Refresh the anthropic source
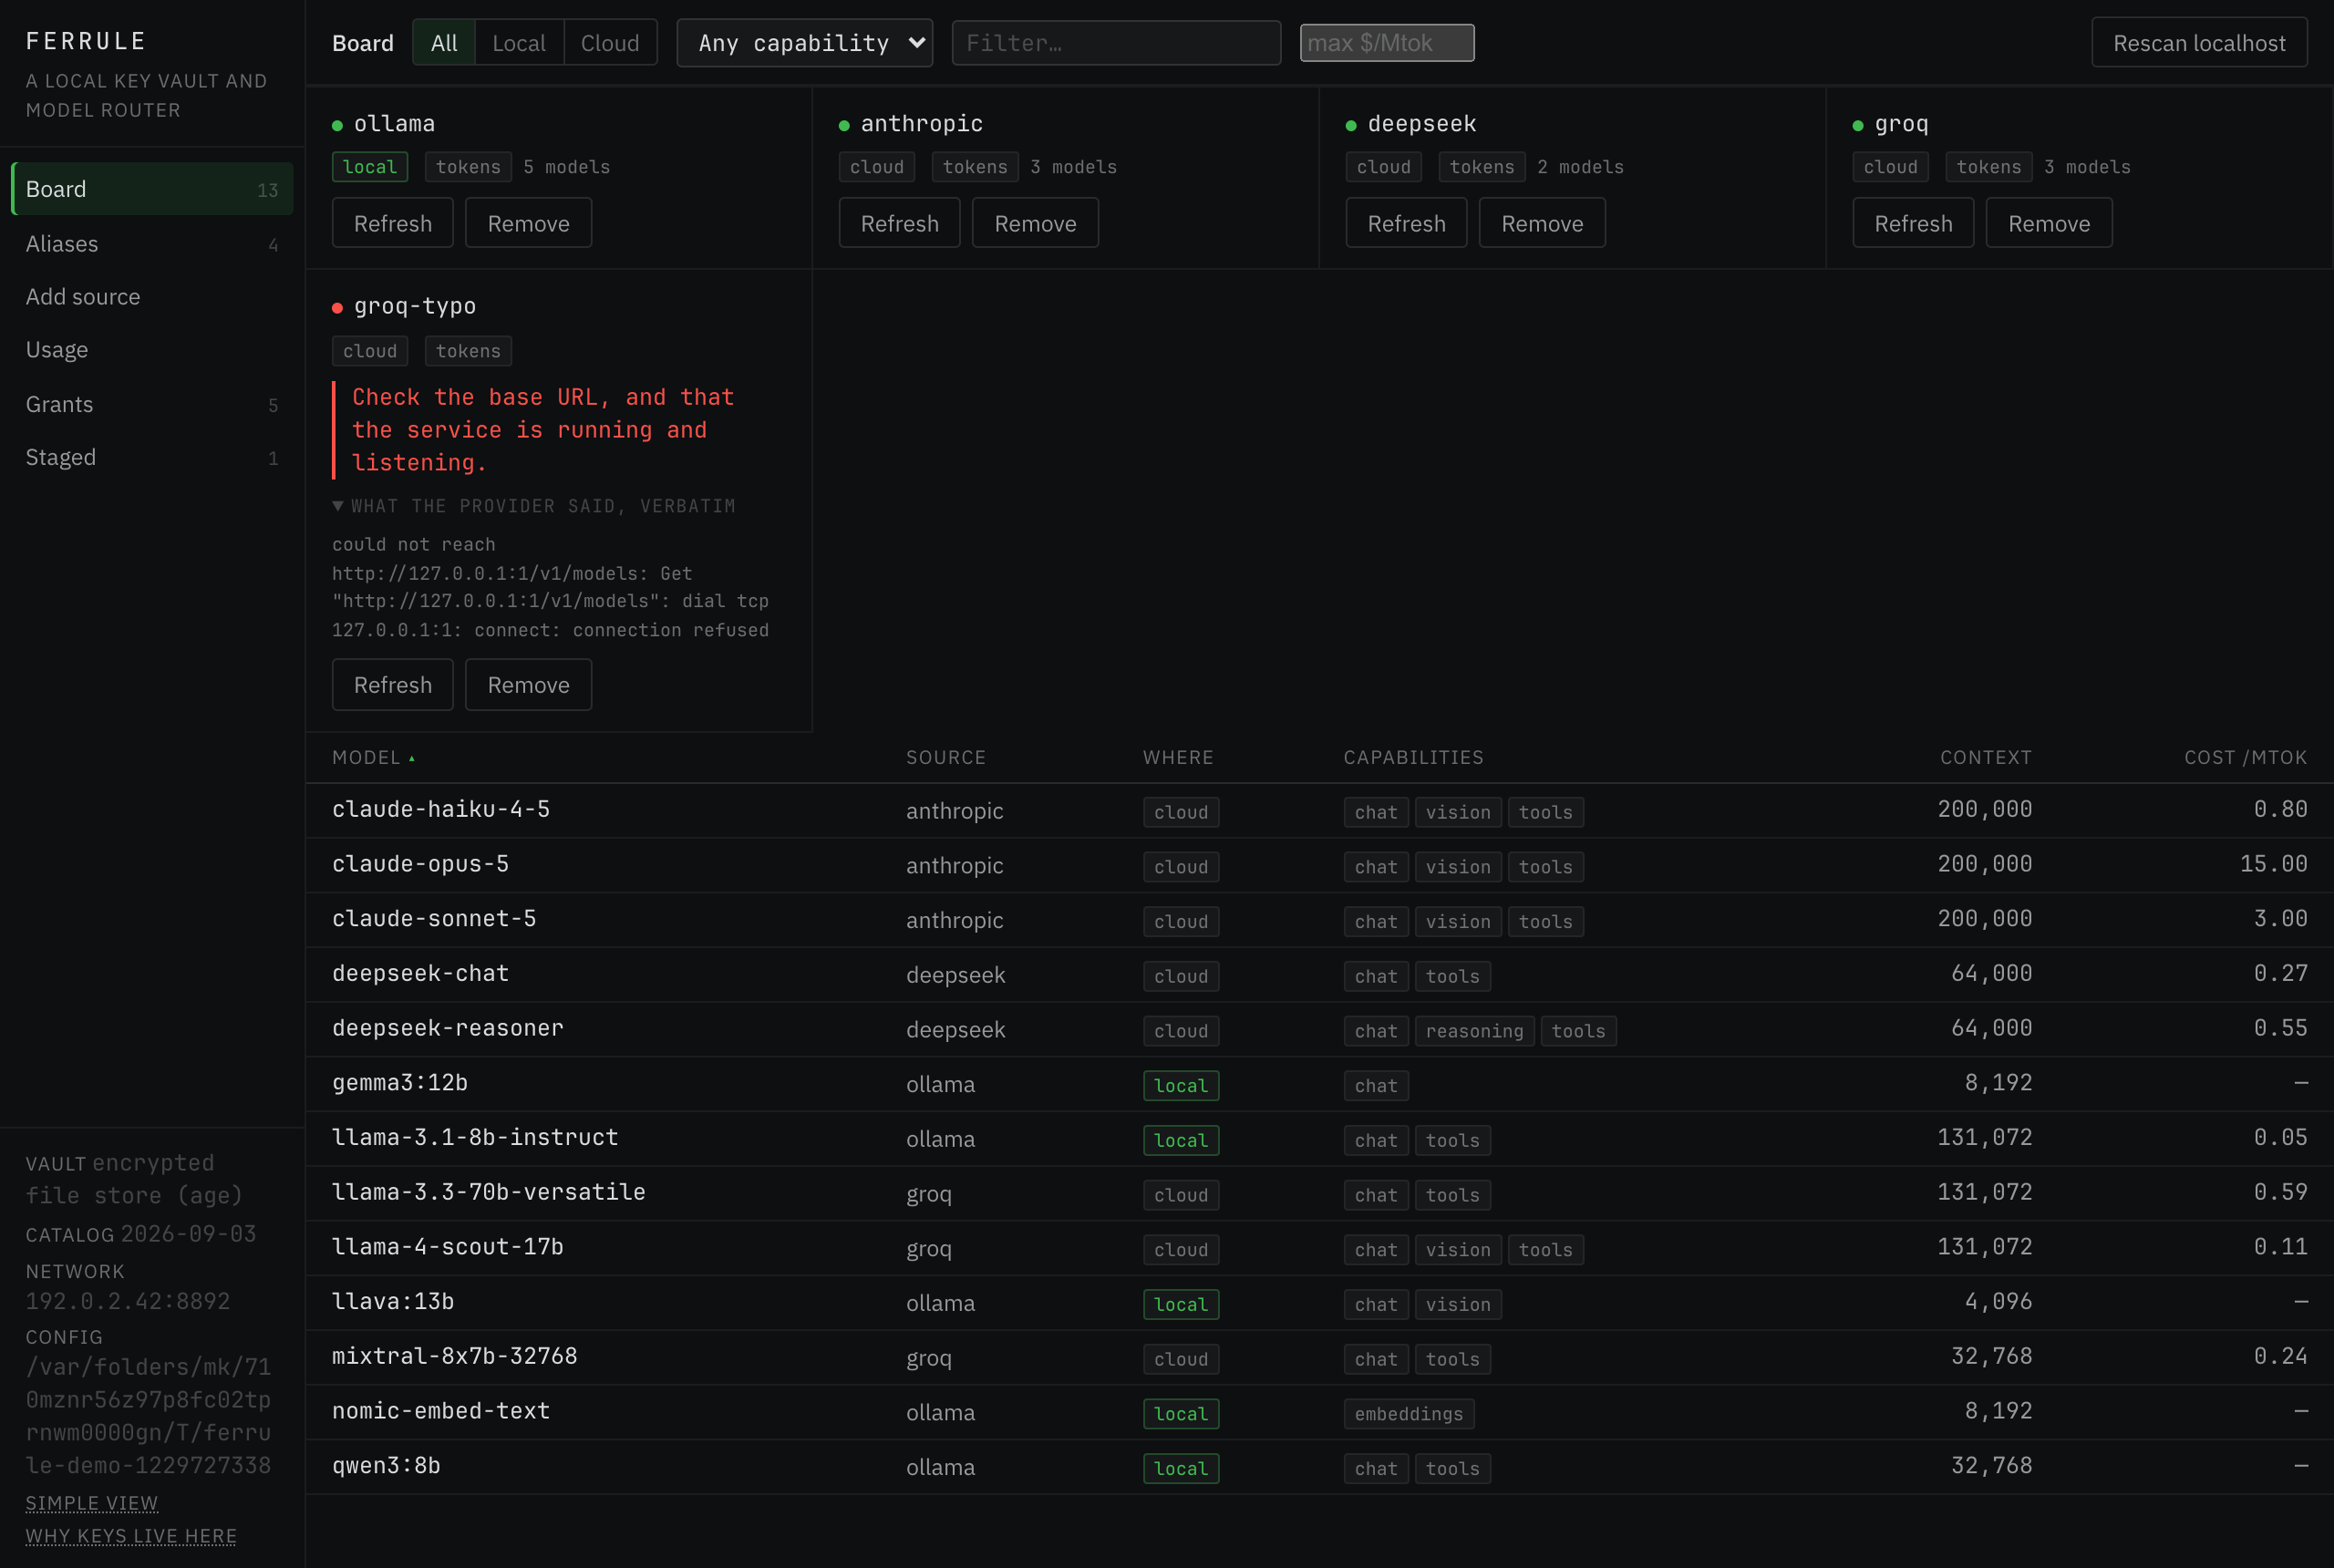The height and width of the screenshot is (1568, 2334). [x=899, y=223]
